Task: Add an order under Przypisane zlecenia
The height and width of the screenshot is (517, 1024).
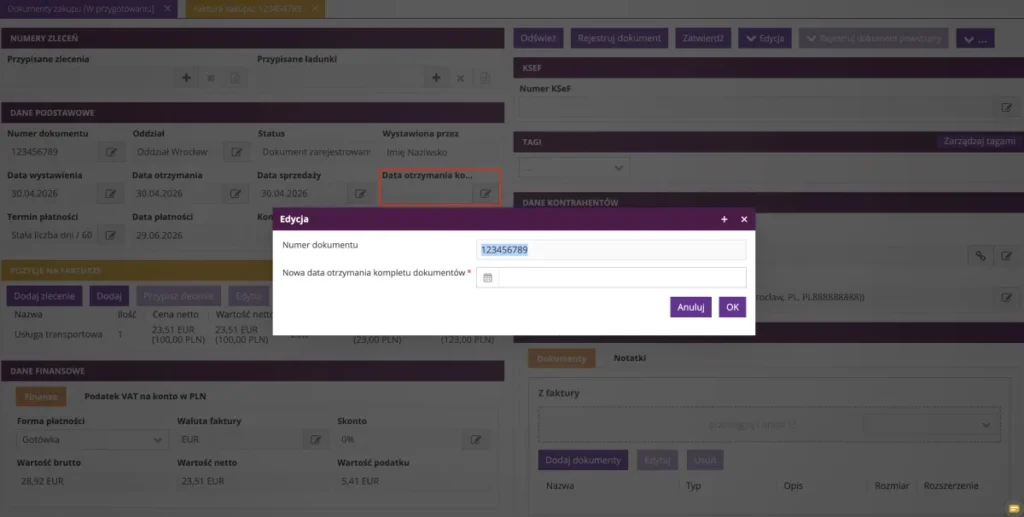Action: (x=186, y=78)
